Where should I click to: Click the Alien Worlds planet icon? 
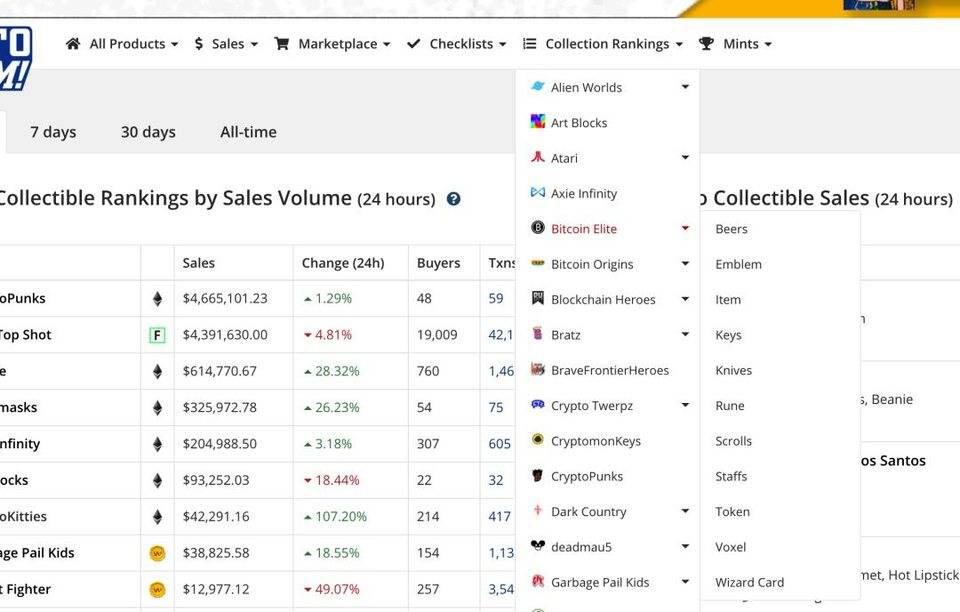click(x=538, y=86)
